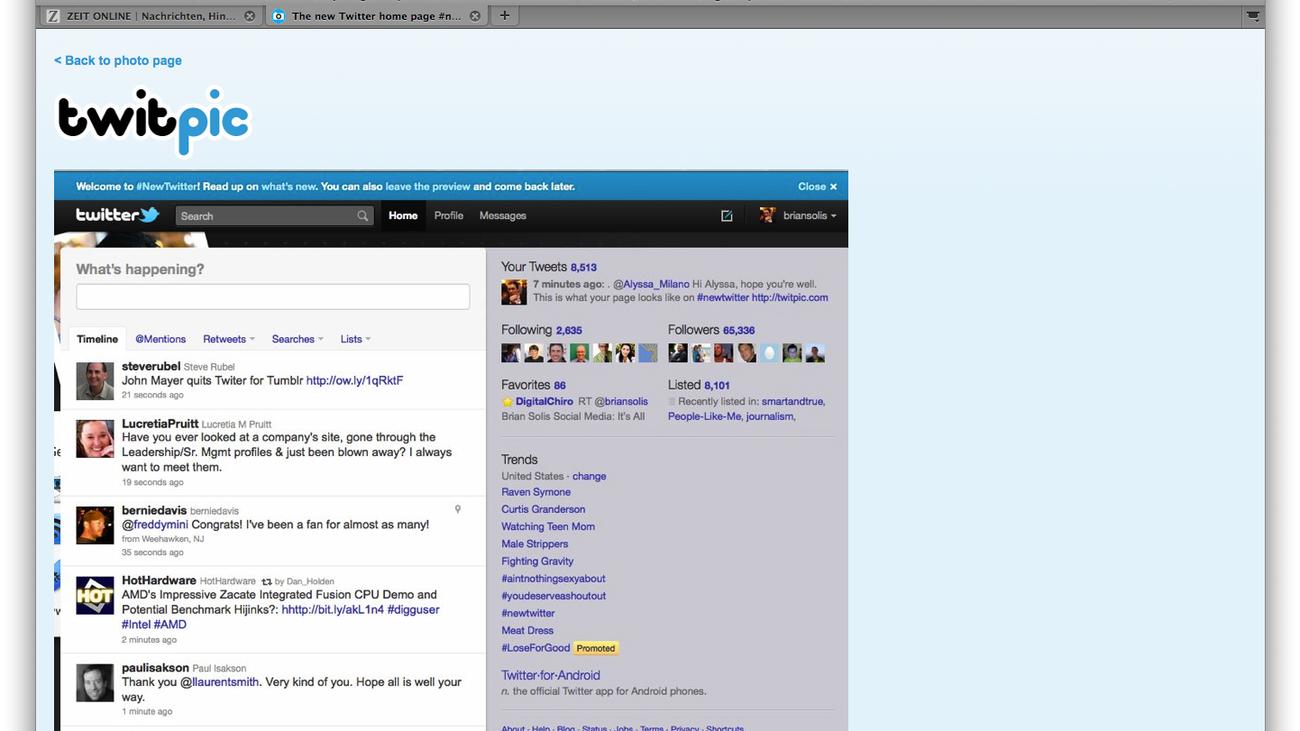Click the change trends location link
Image resolution: width=1300 pixels, height=731 pixels.
[x=589, y=476]
